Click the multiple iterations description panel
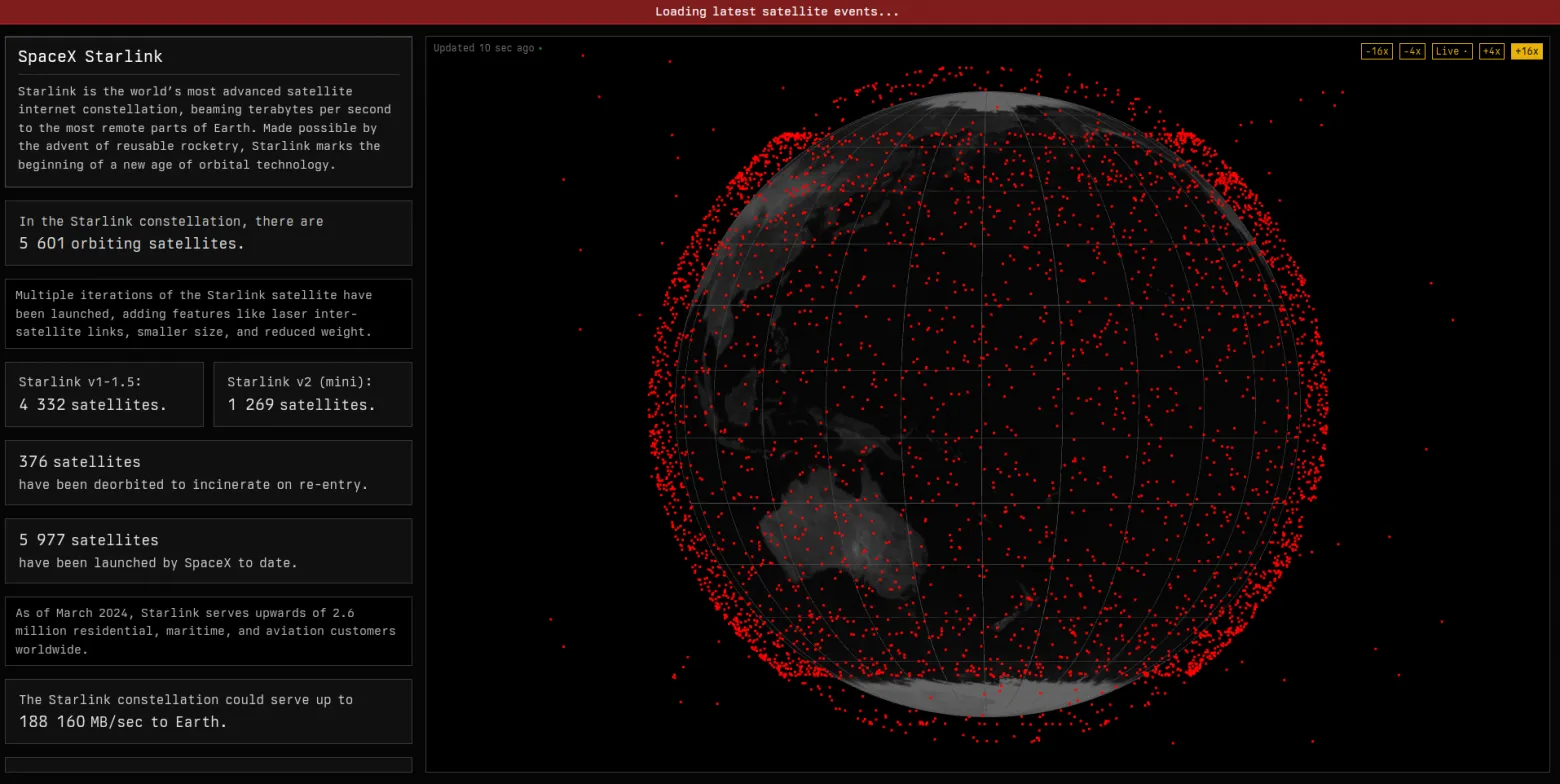This screenshot has height=784, width=1560. (208, 313)
